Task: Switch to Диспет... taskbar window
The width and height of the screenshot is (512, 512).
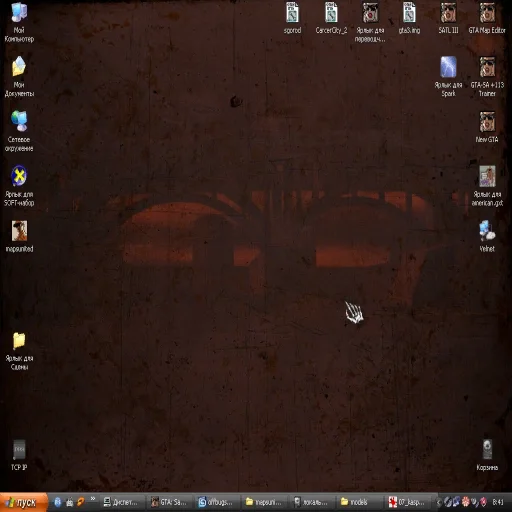Action: pos(123,502)
